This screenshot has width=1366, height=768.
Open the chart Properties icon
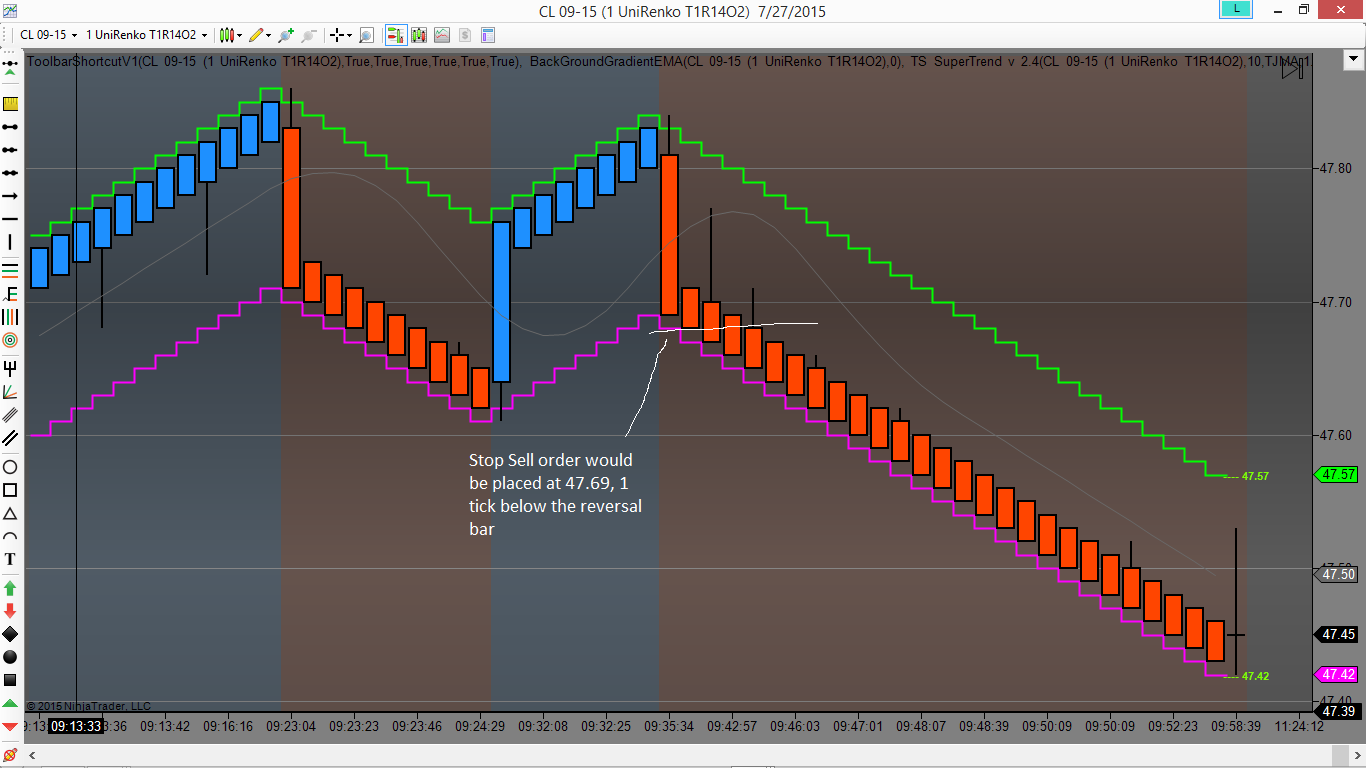point(488,35)
